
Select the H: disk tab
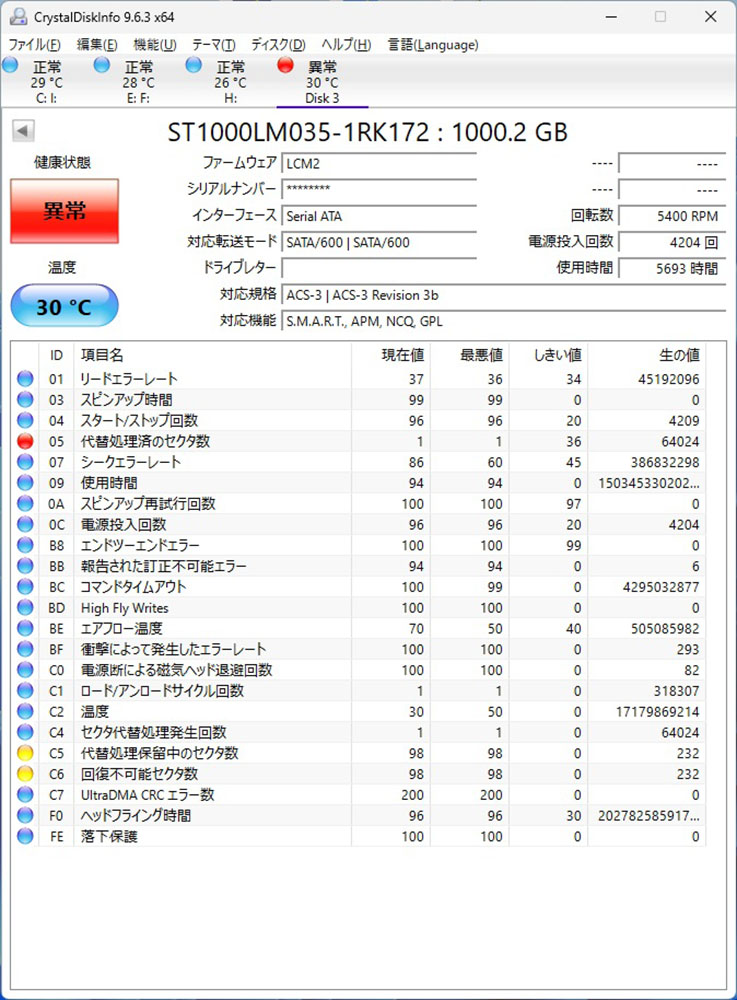[230, 82]
